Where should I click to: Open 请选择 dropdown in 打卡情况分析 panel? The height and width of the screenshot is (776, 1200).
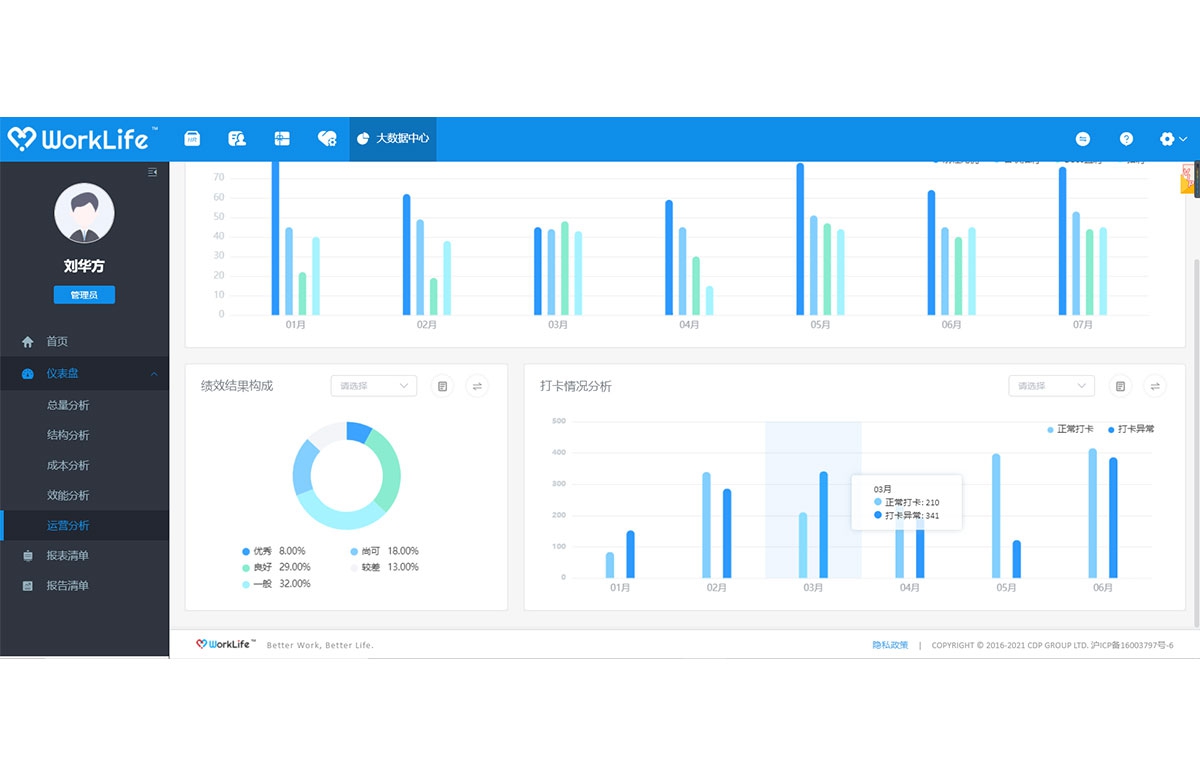pyautogui.click(x=1051, y=386)
